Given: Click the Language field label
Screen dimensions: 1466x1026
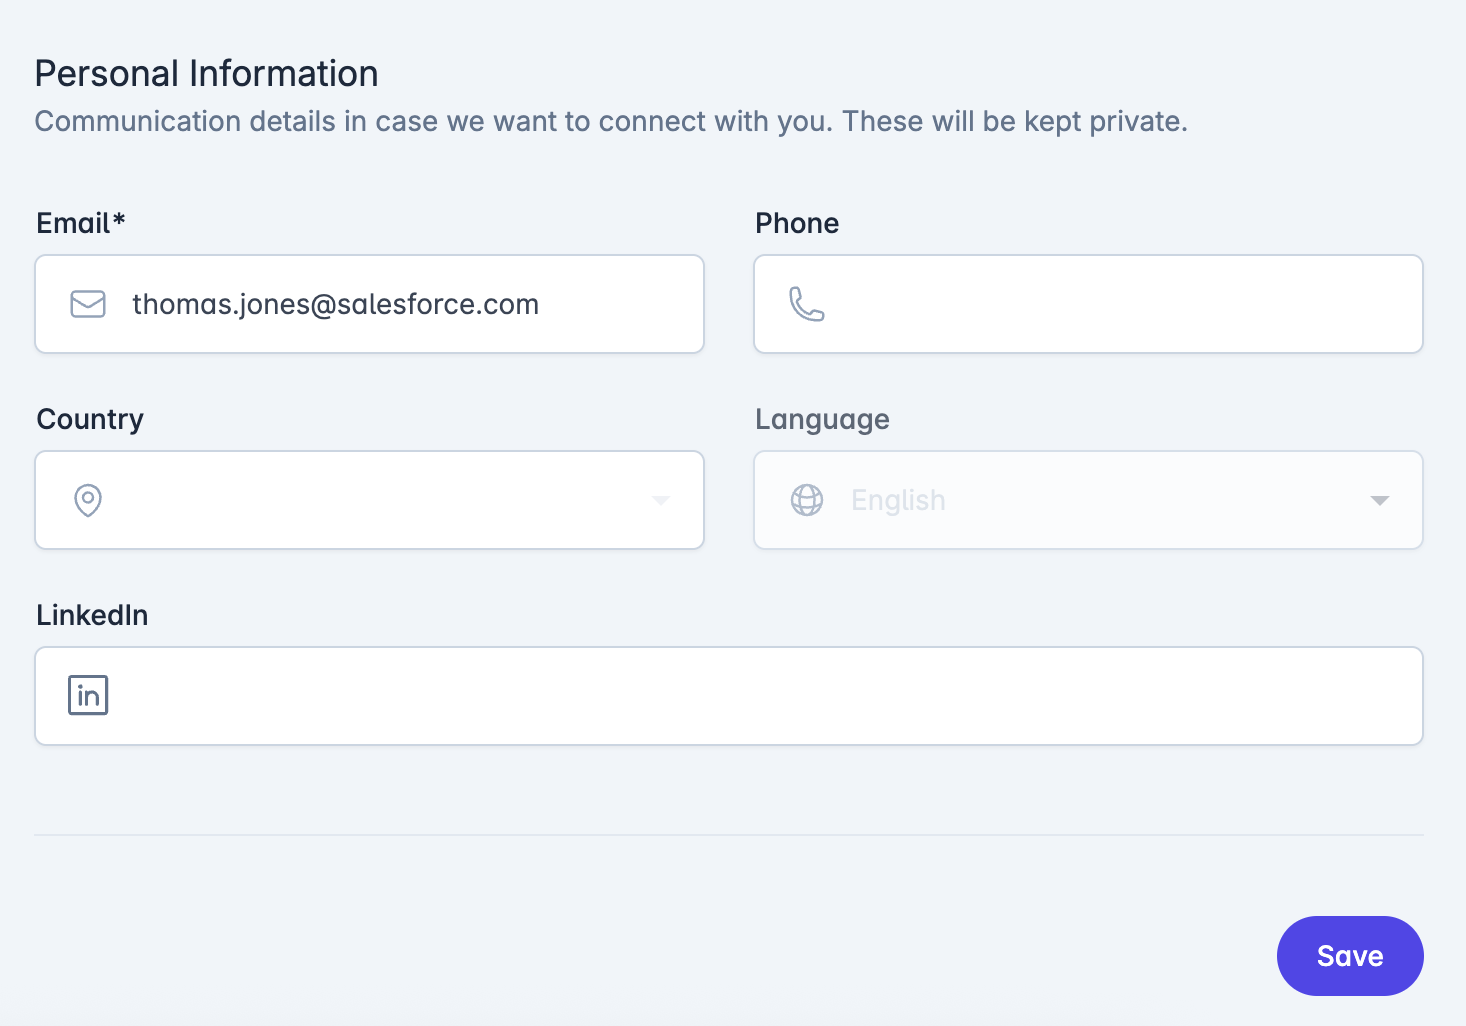Looking at the screenshot, I should pos(822,419).
